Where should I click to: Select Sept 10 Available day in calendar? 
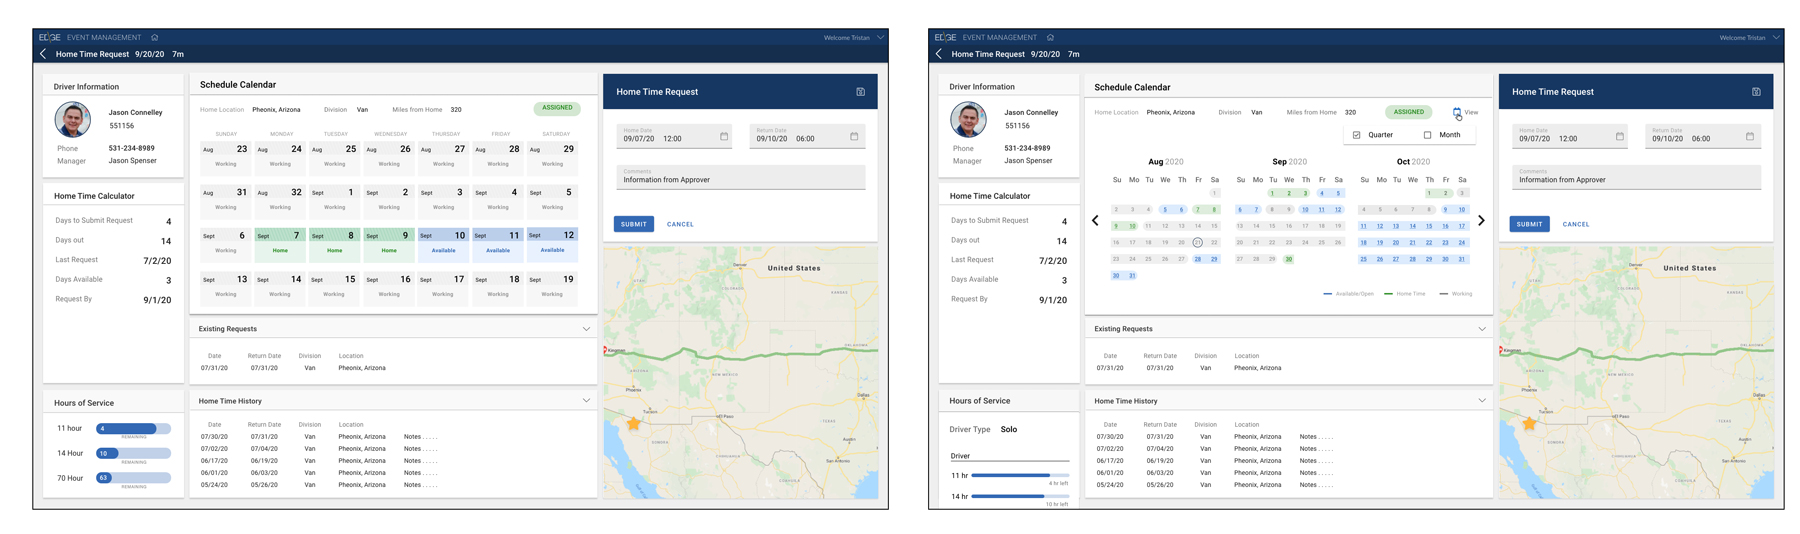[x=443, y=242]
